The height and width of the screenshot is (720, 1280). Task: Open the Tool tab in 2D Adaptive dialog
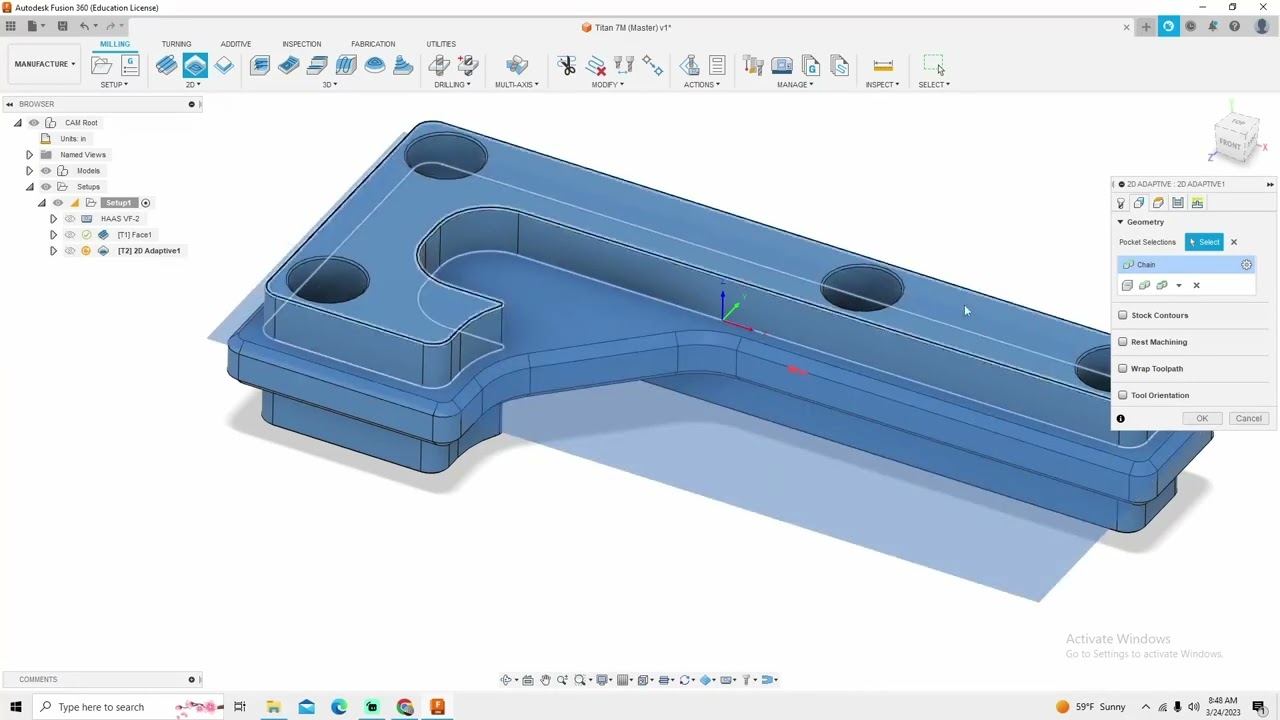tap(1121, 203)
